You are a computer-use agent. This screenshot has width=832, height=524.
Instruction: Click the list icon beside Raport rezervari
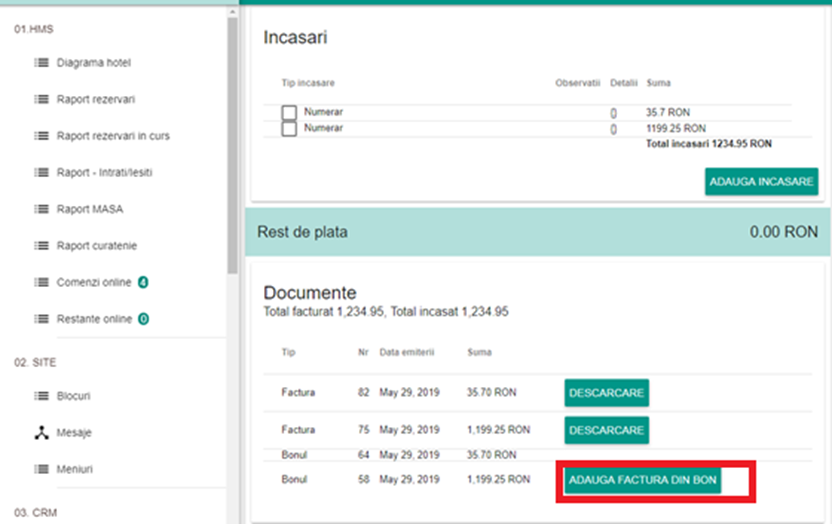pos(41,99)
